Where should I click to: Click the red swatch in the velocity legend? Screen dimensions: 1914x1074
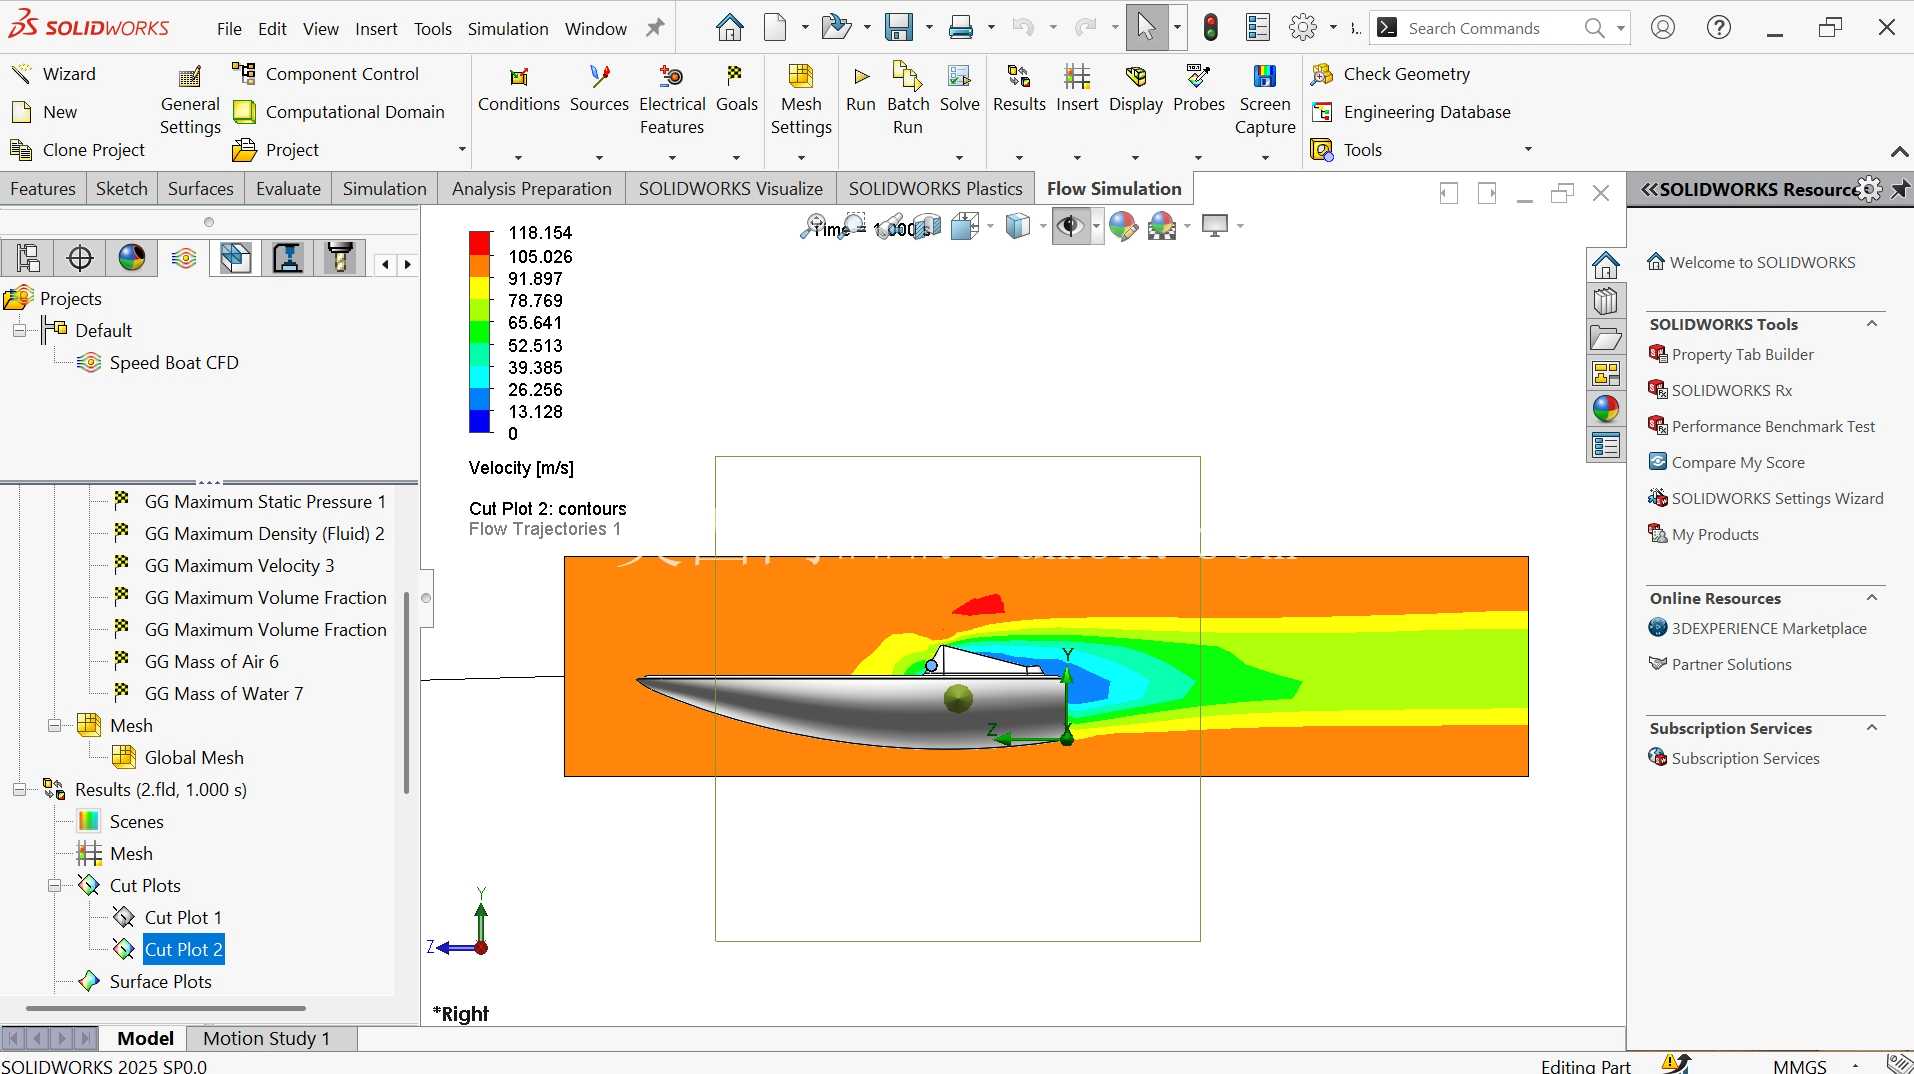coord(480,241)
